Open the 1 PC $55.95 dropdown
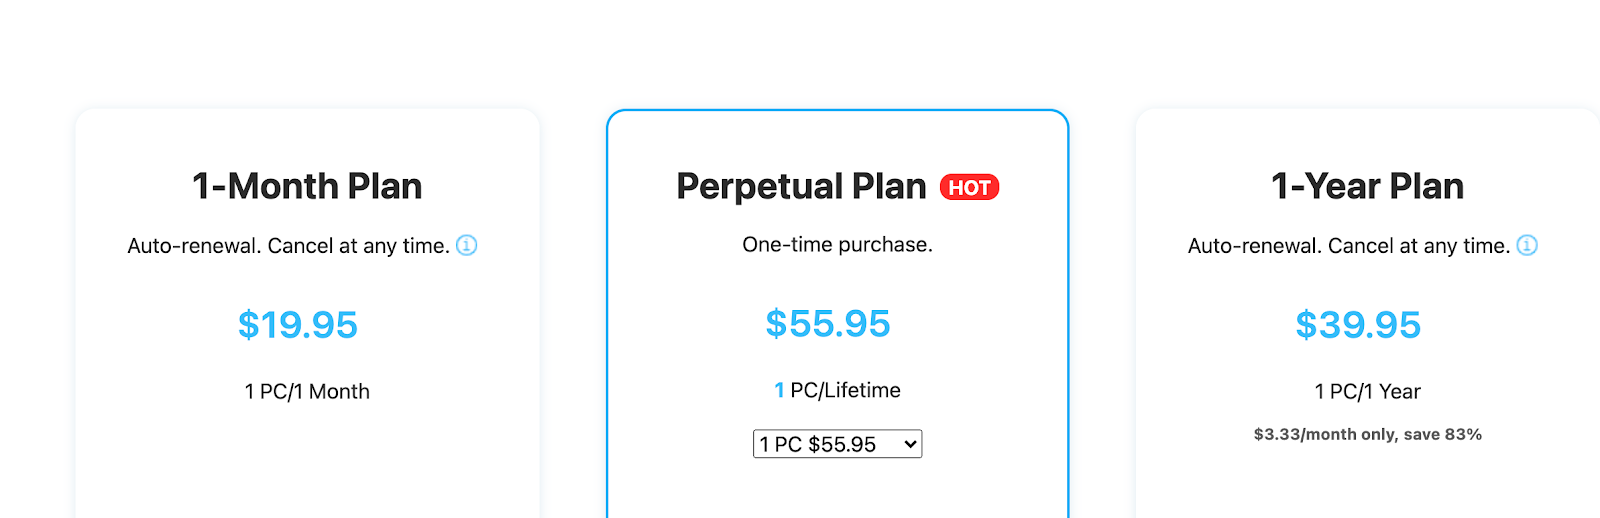Viewport: 1600px width, 518px height. tap(837, 444)
